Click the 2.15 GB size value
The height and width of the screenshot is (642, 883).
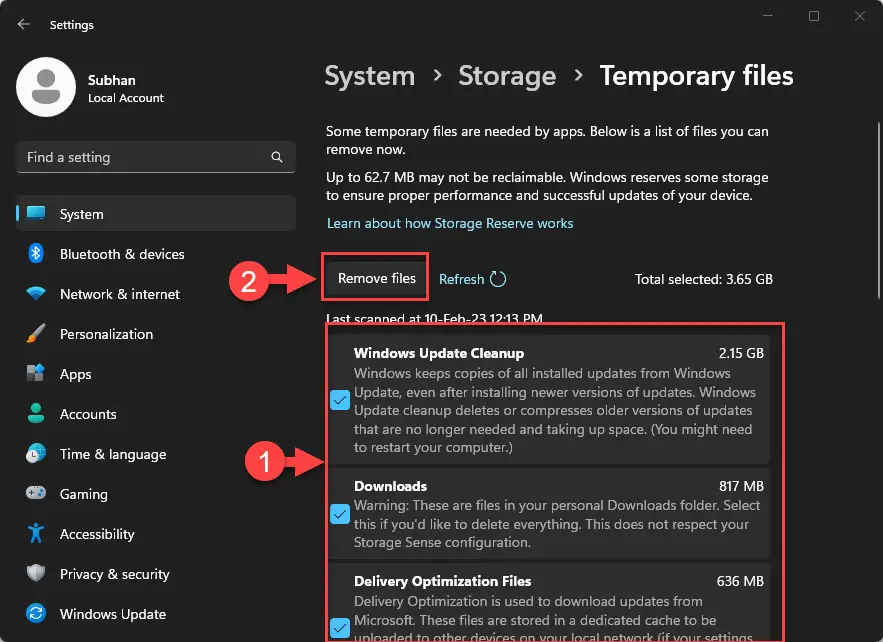pyautogui.click(x=741, y=353)
